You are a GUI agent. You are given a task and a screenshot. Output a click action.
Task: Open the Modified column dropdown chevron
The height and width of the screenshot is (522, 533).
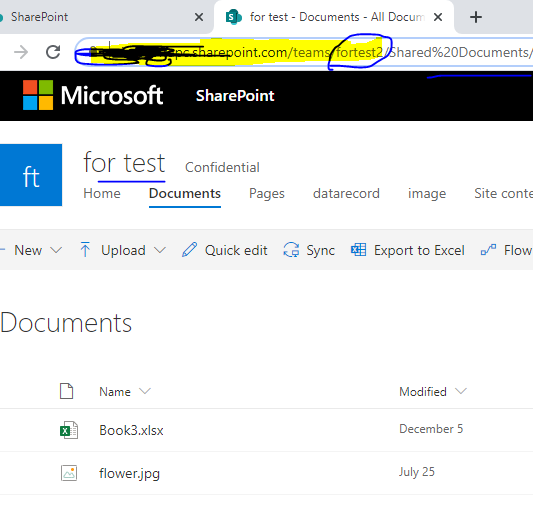[x=461, y=391]
